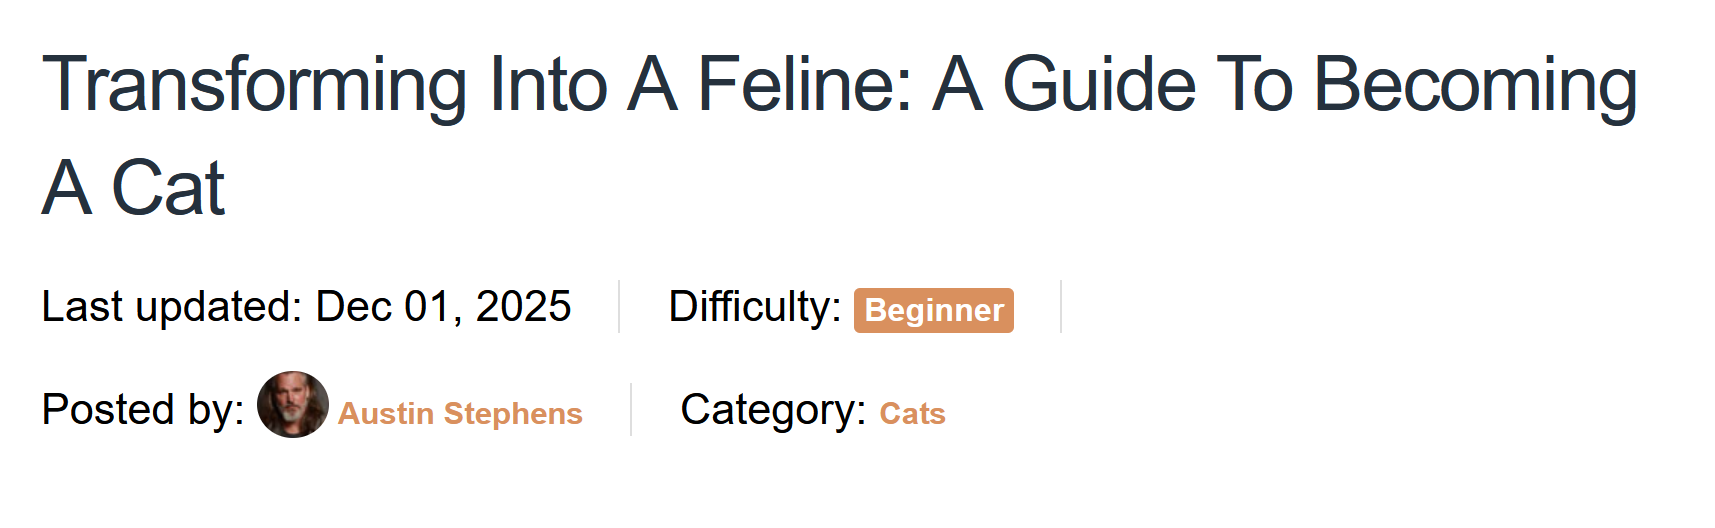
Task: Open Austin Stephens author profile link
Action: coord(459,413)
